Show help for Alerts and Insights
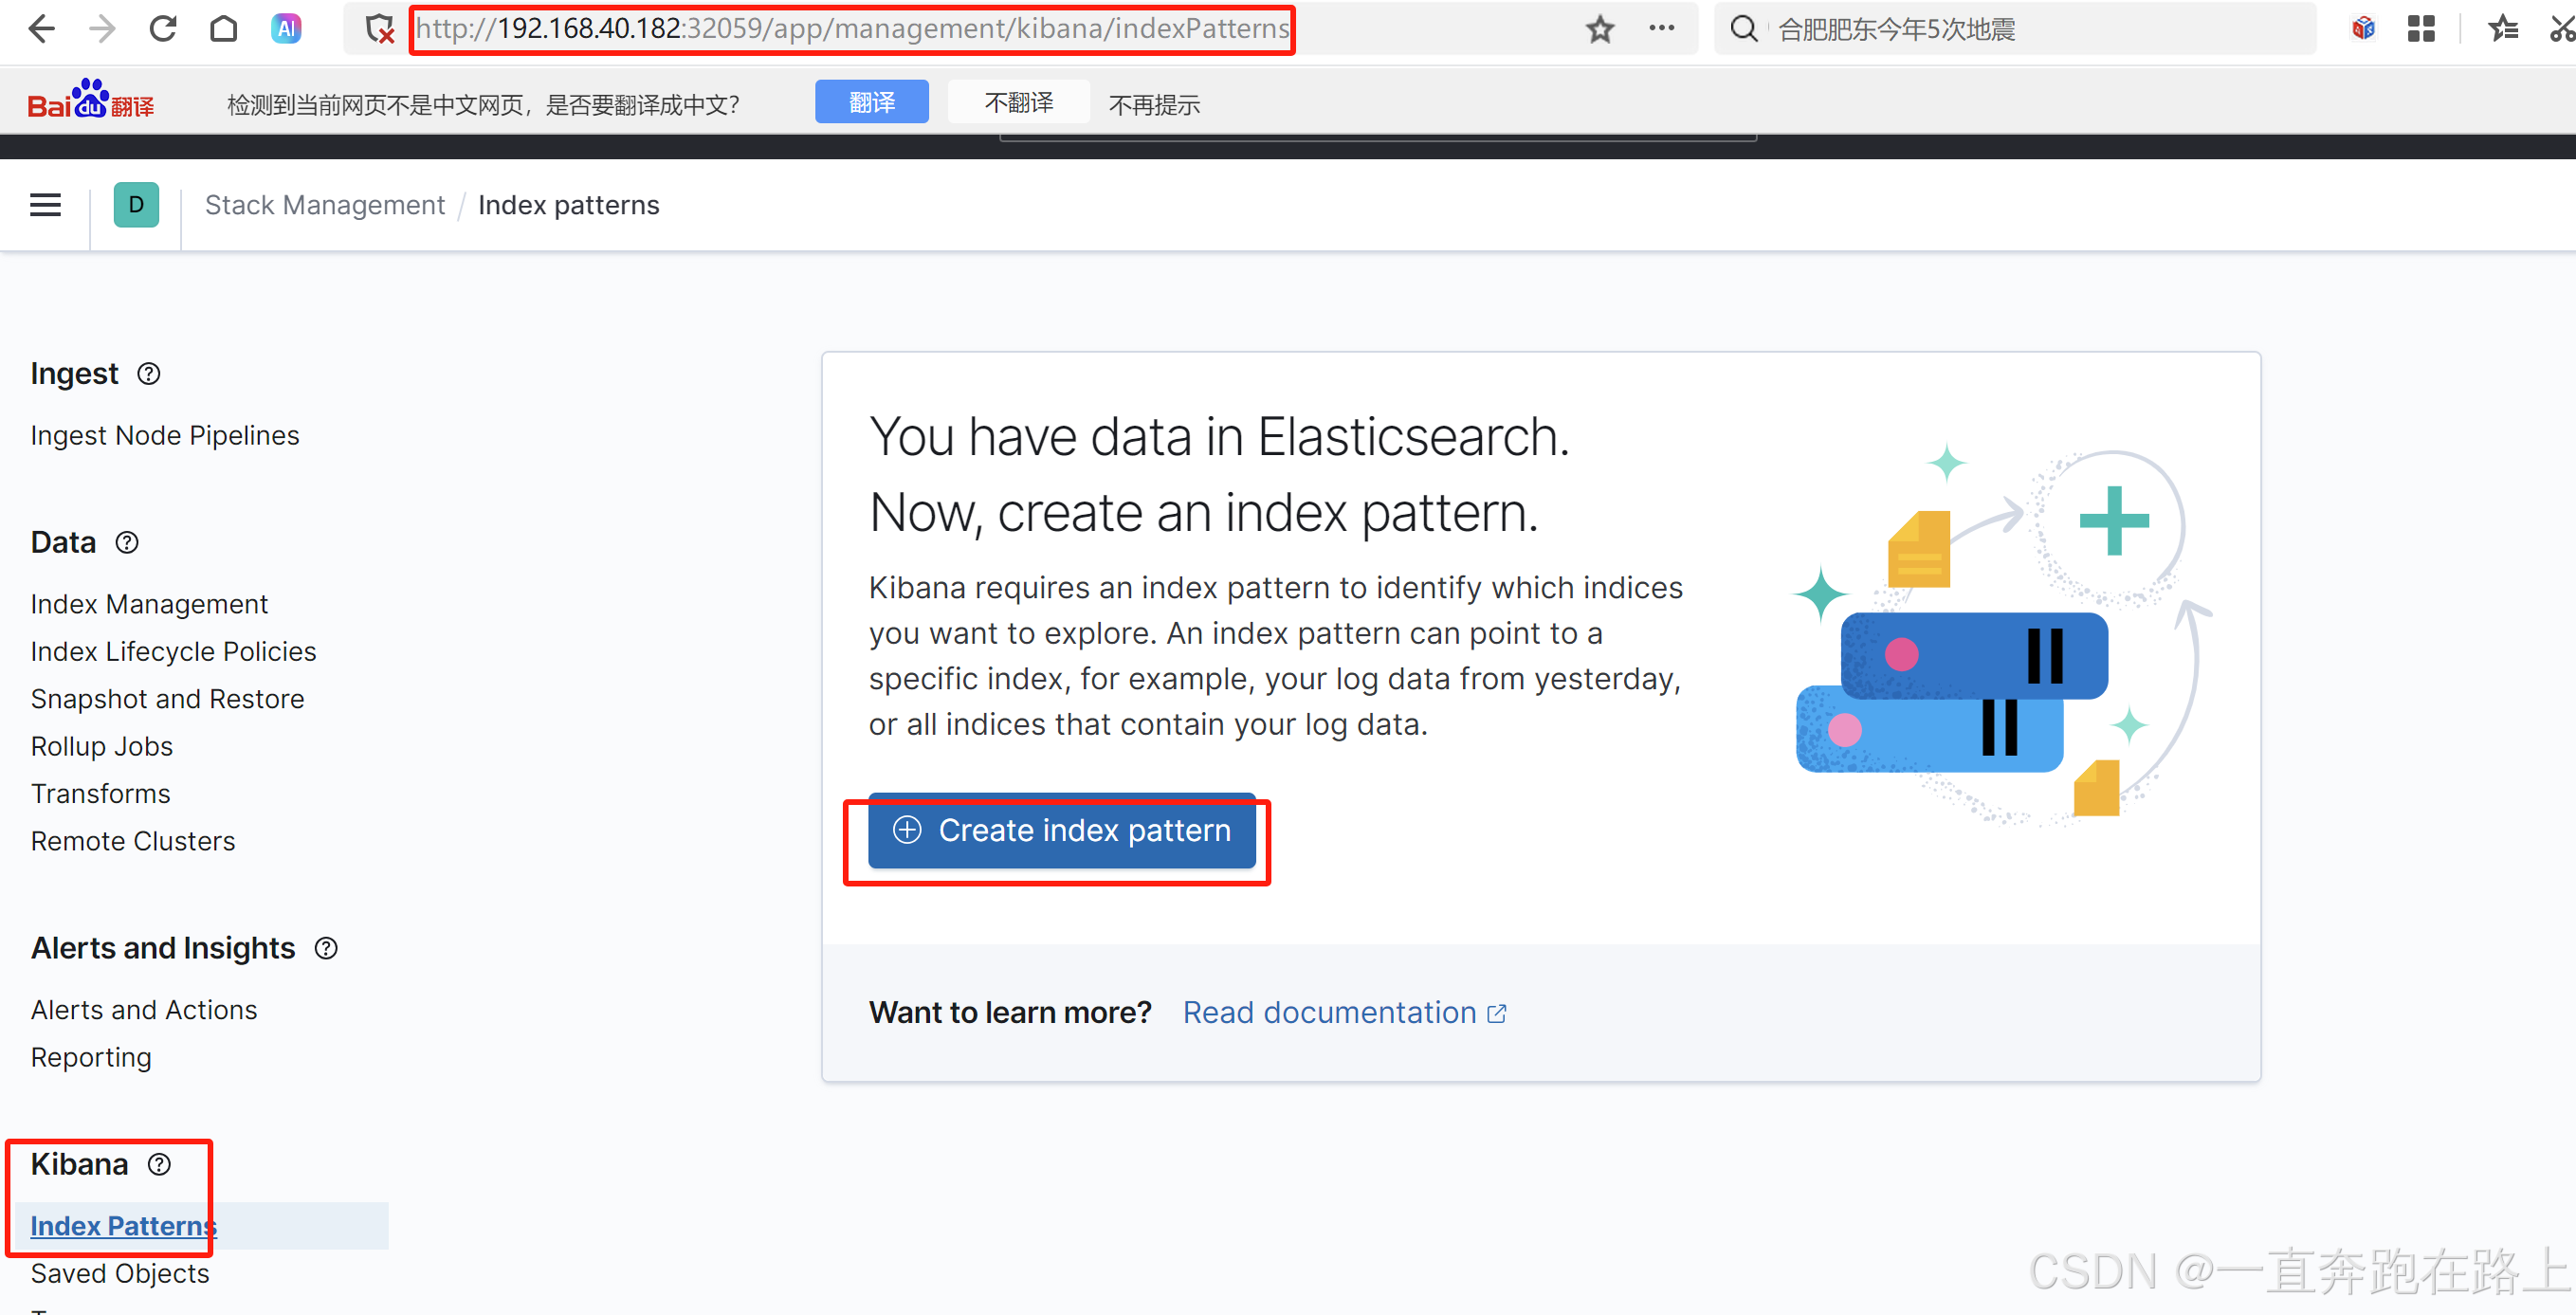2576x1315 pixels. [326, 949]
